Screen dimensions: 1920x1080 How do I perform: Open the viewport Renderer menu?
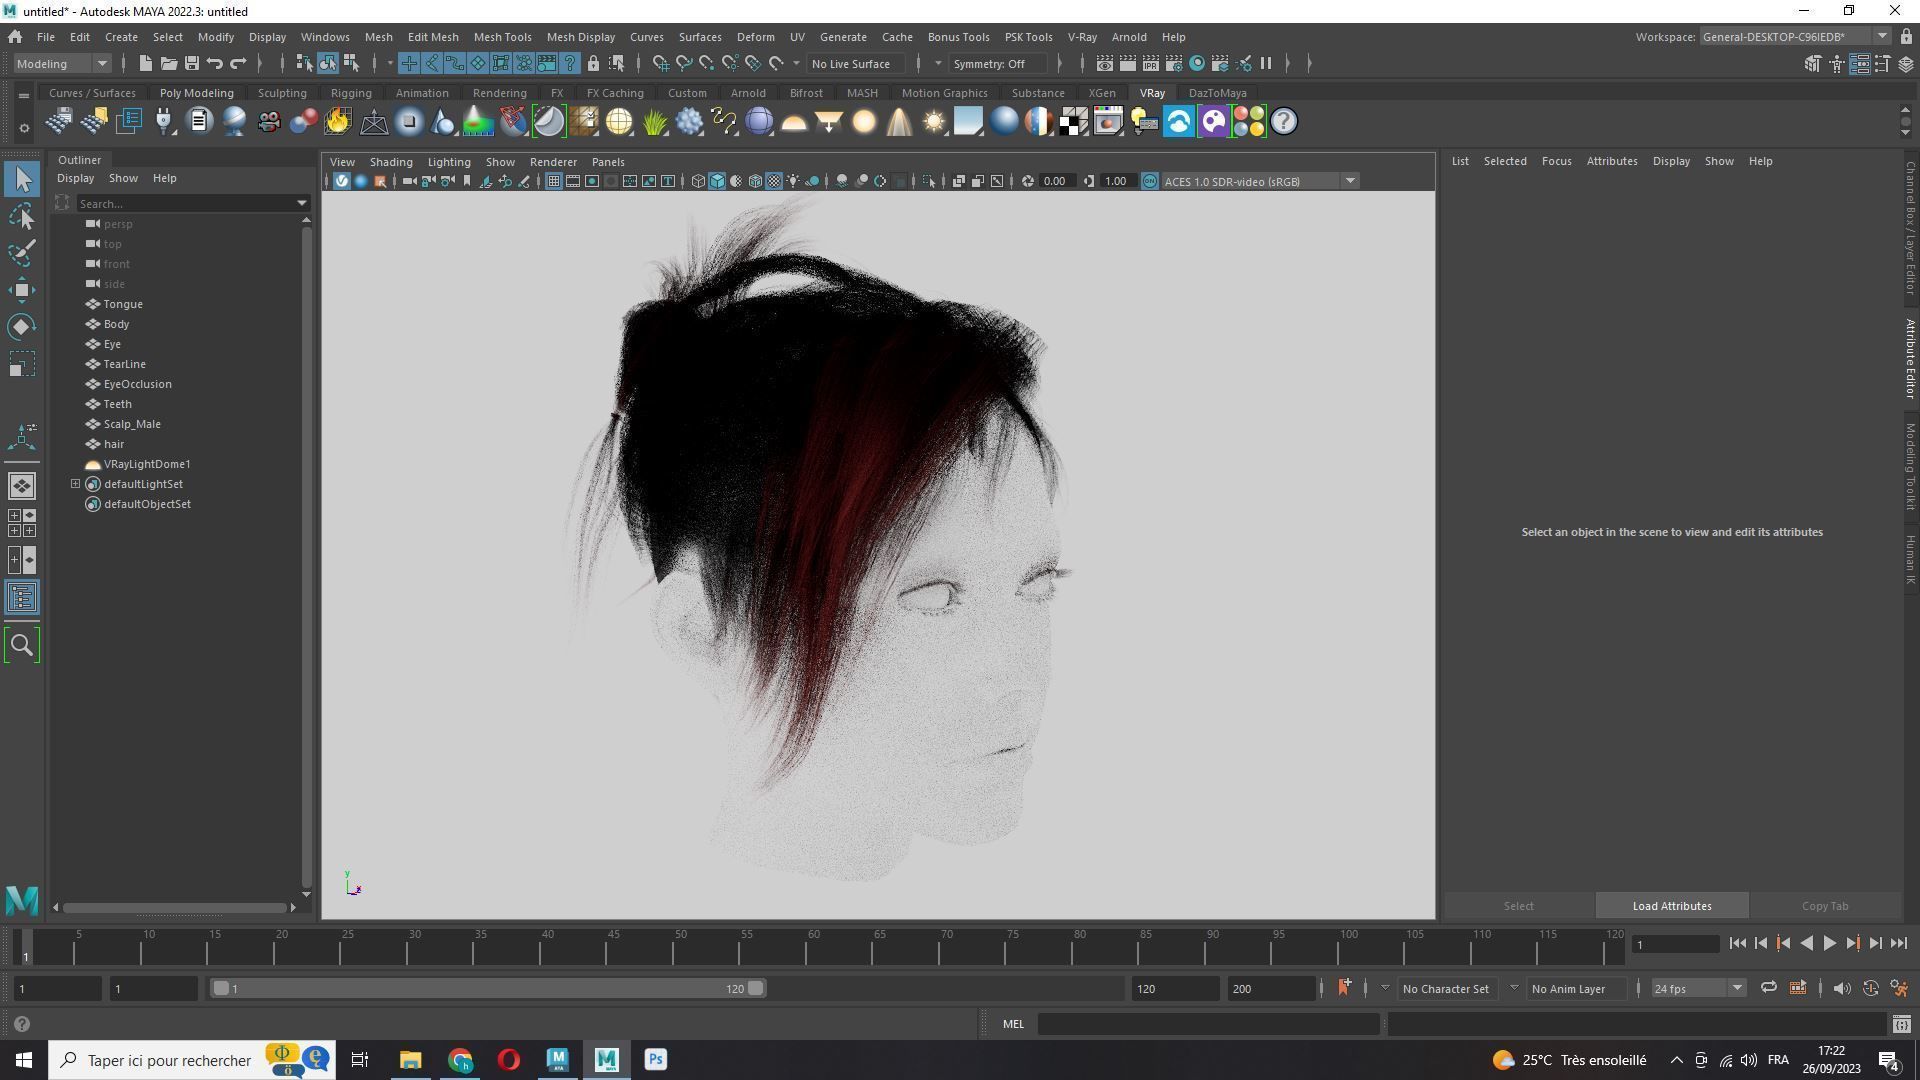(553, 162)
